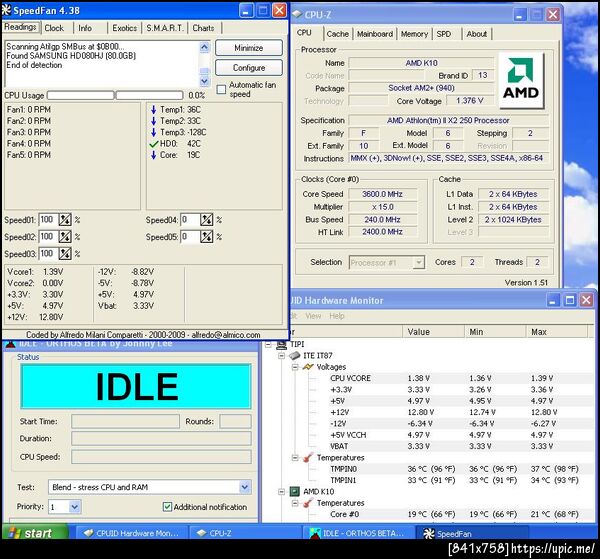Click the Min column header
Image resolution: width=600 pixels, height=559 pixels.
(x=495, y=332)
